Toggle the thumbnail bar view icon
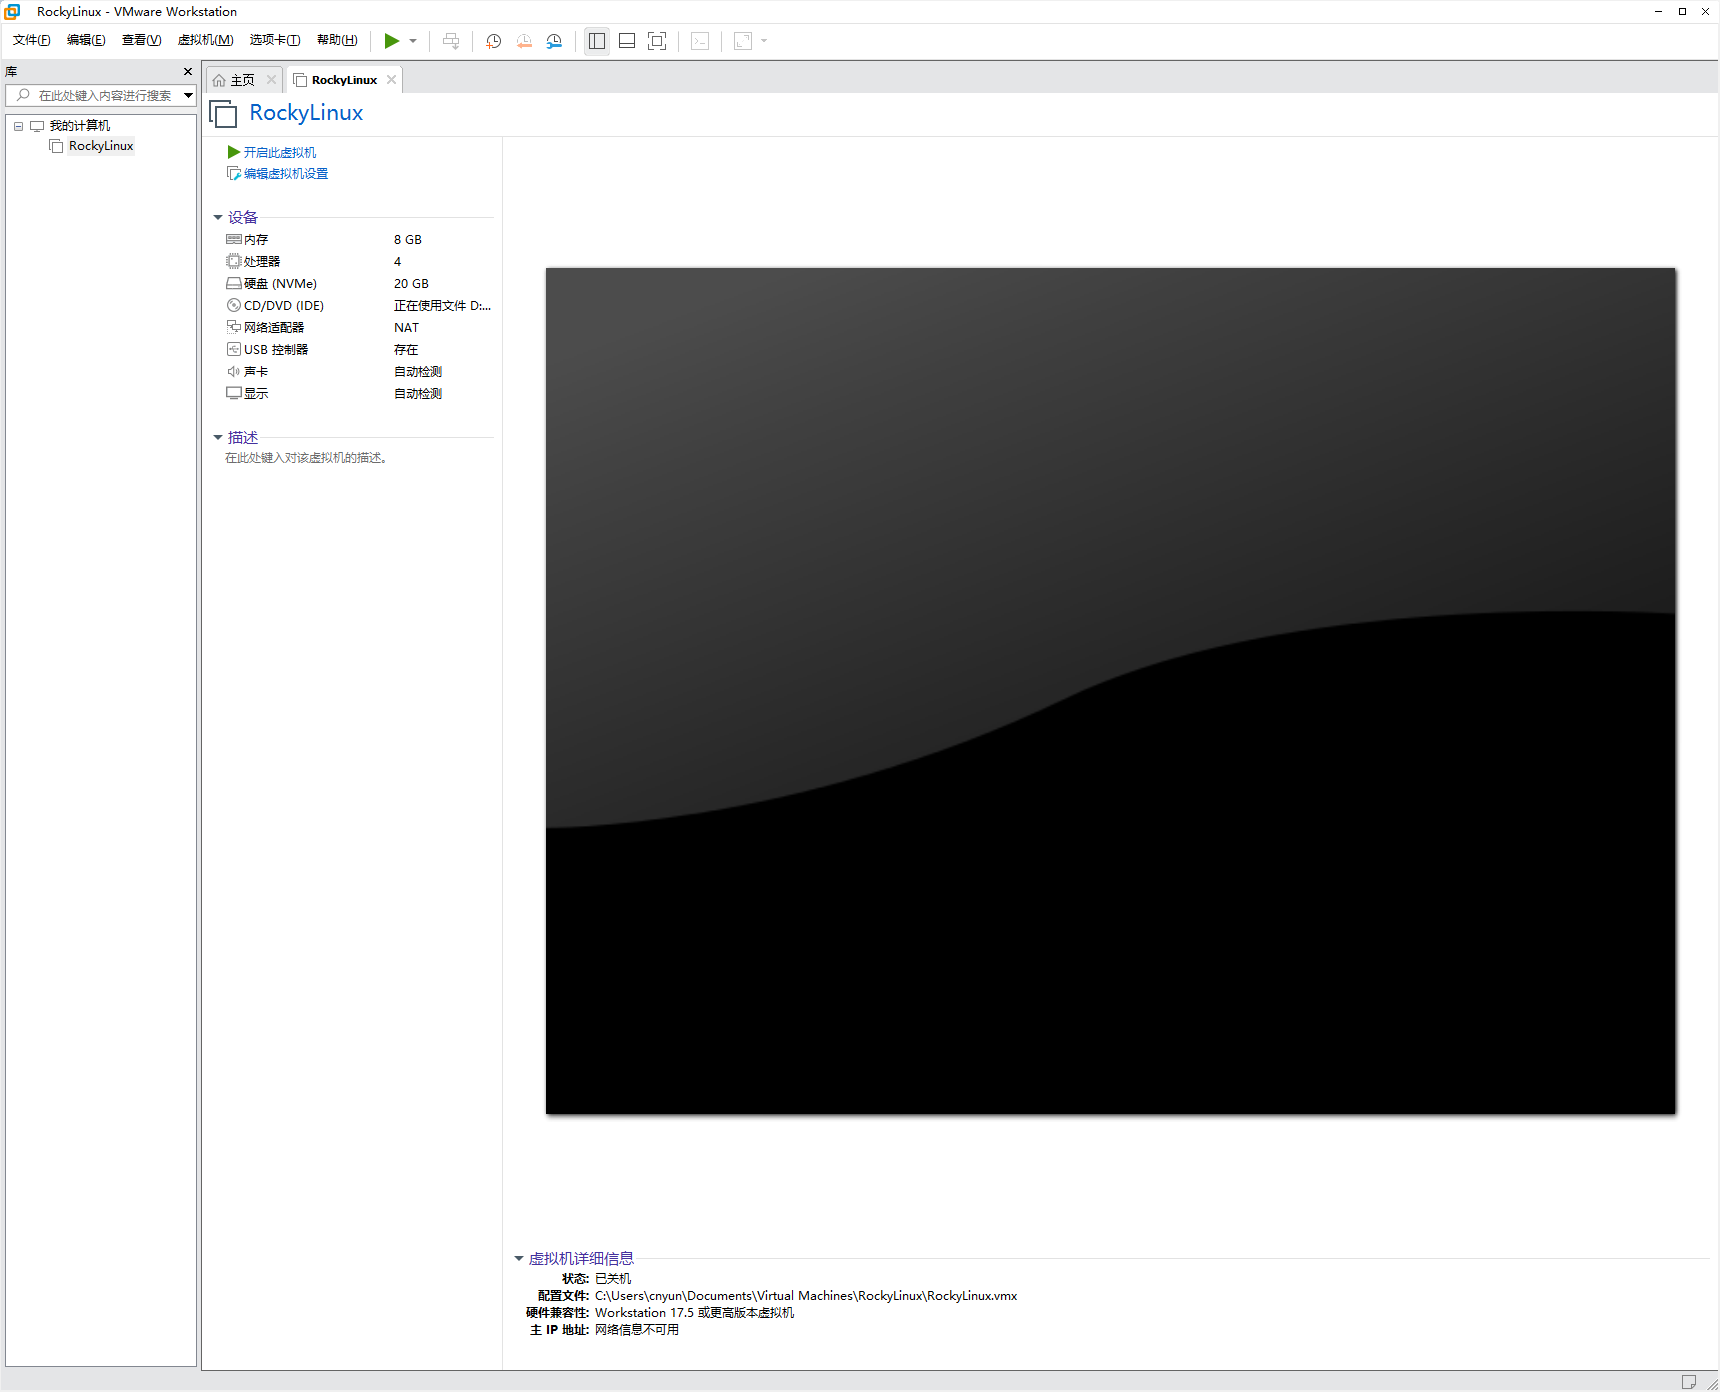Image resolution: width=1720 pixels, height=1392 pixels. click(627, 41)
